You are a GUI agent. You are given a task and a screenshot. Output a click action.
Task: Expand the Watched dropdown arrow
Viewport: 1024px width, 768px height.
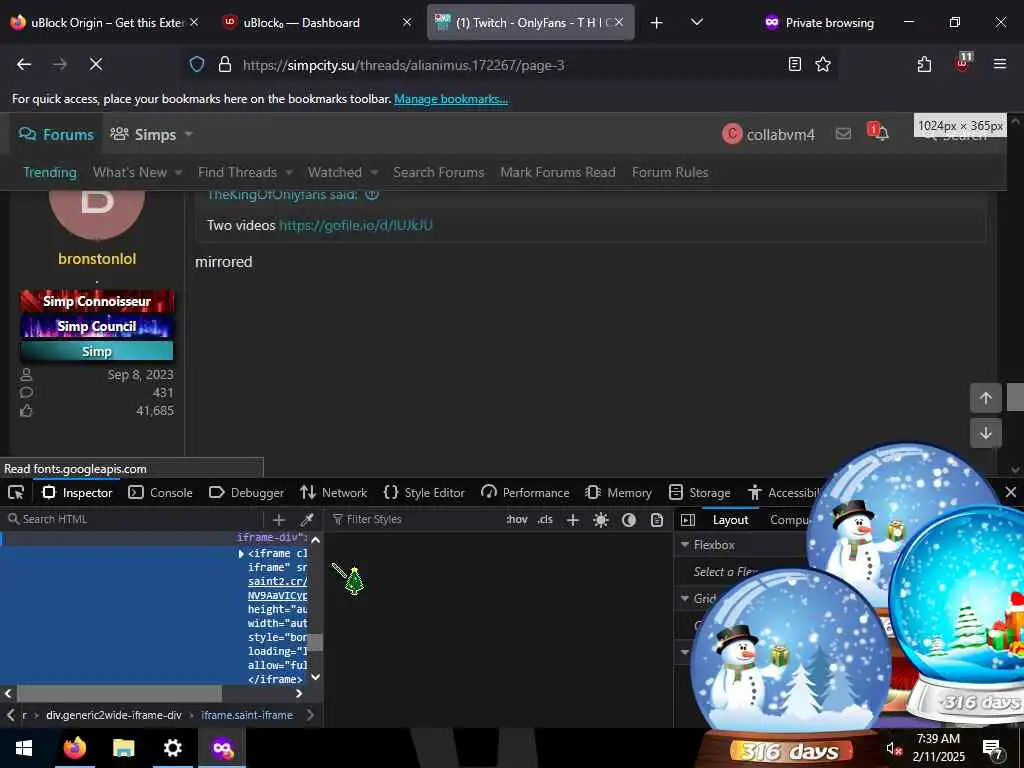[x=374, y=172]
